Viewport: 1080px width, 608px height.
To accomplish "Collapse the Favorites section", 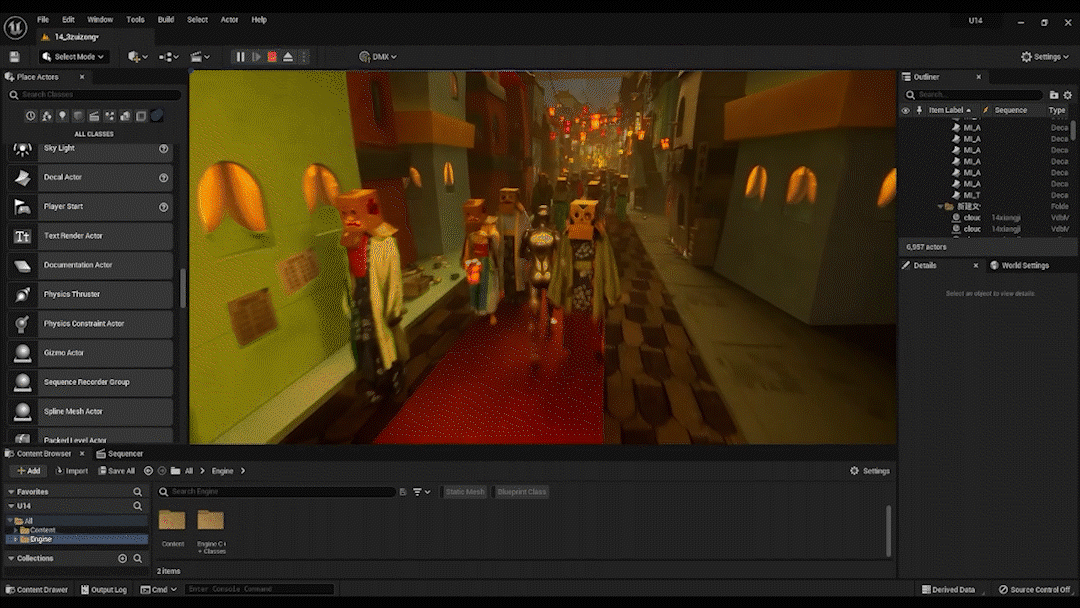I will click(11, 492).
